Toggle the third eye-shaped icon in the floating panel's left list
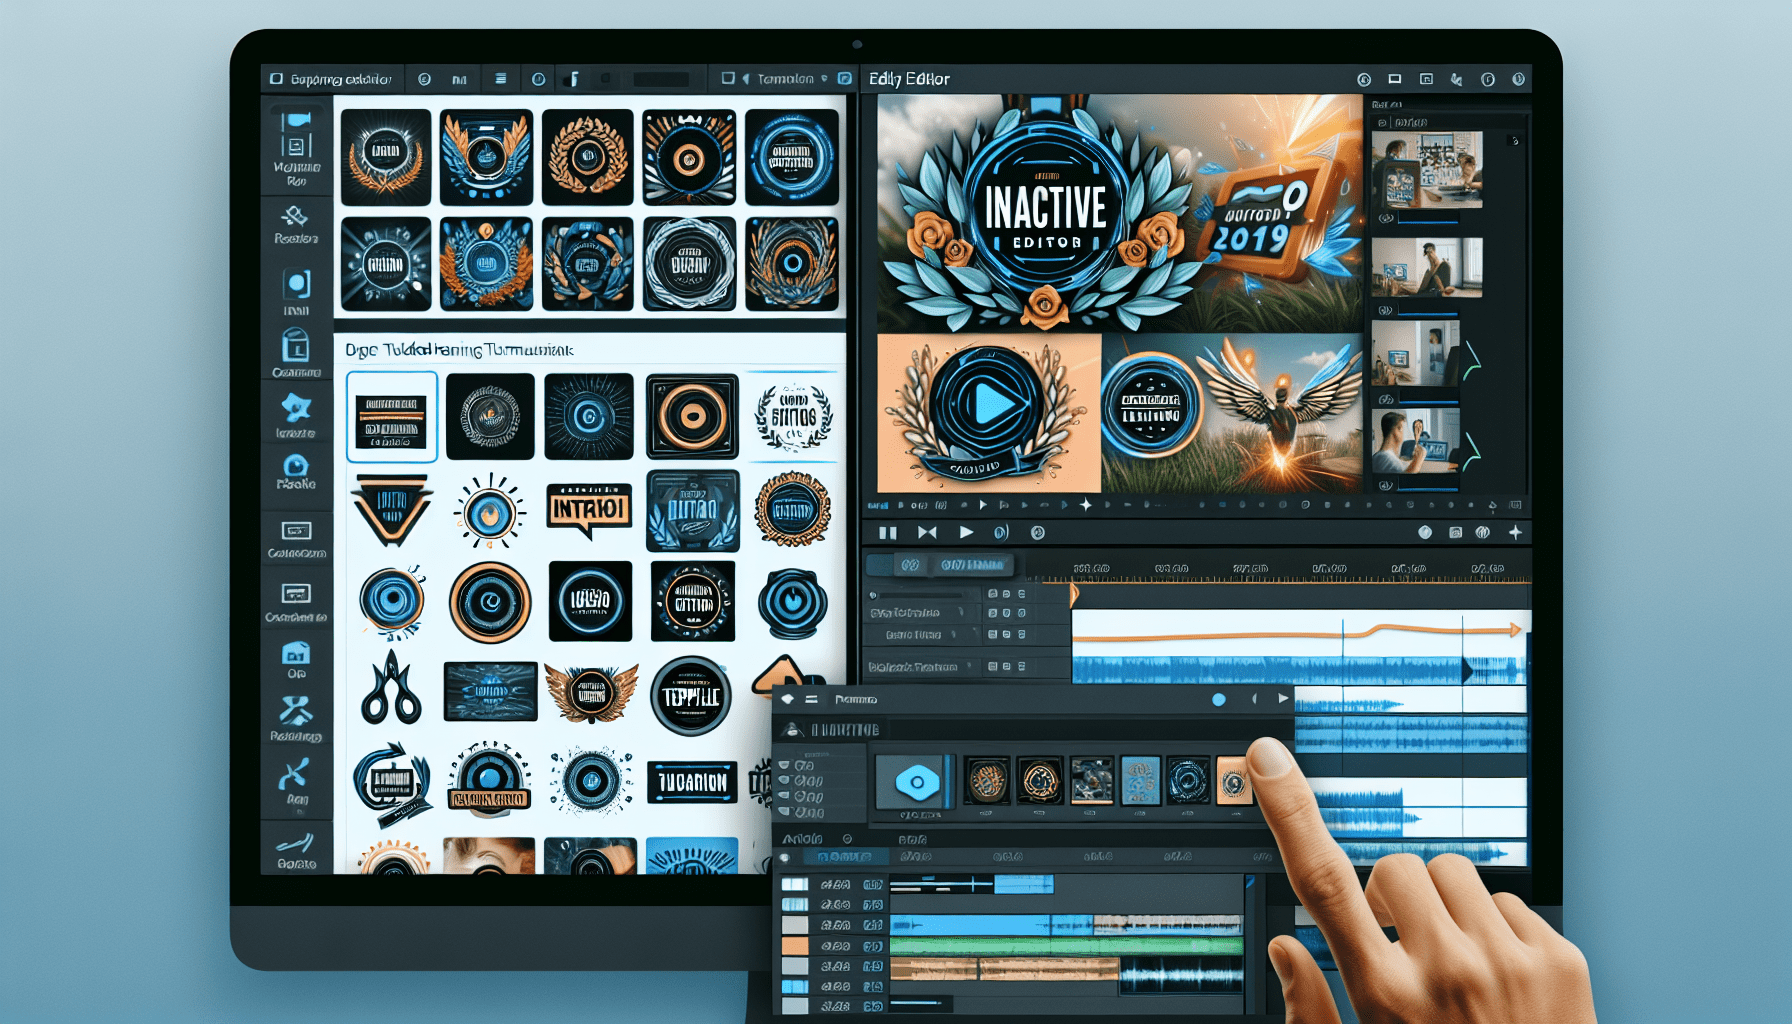Screen dimensions: 1792x1024 [x=784, y=796]
